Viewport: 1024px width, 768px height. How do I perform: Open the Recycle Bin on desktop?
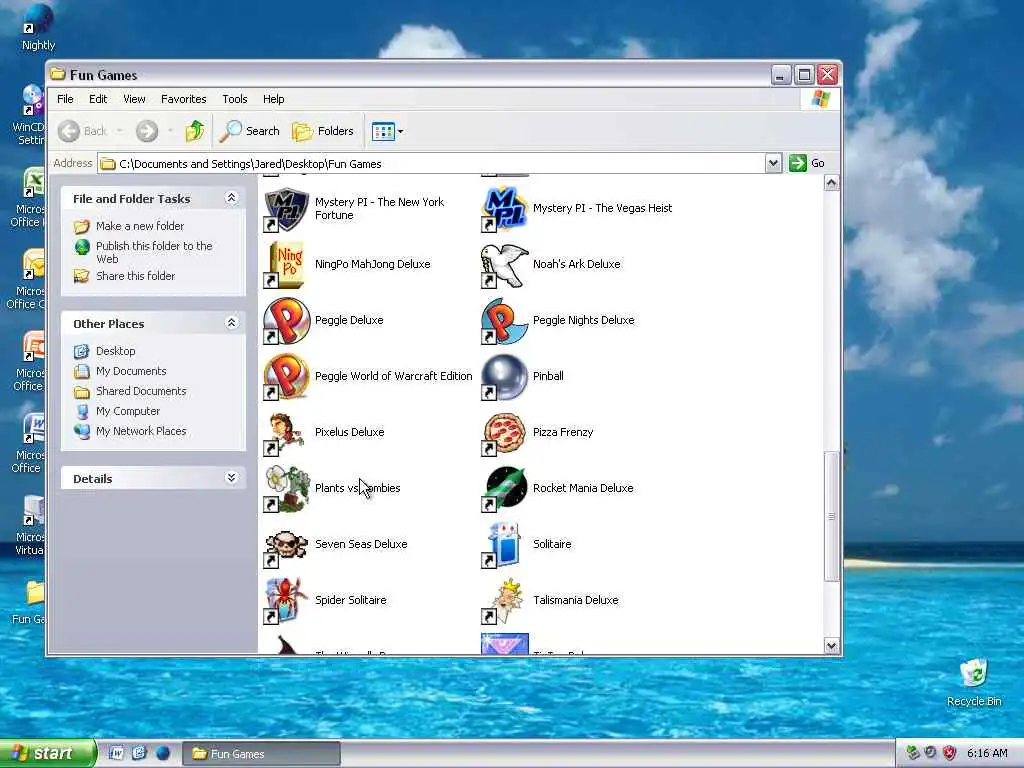point(974,682)
